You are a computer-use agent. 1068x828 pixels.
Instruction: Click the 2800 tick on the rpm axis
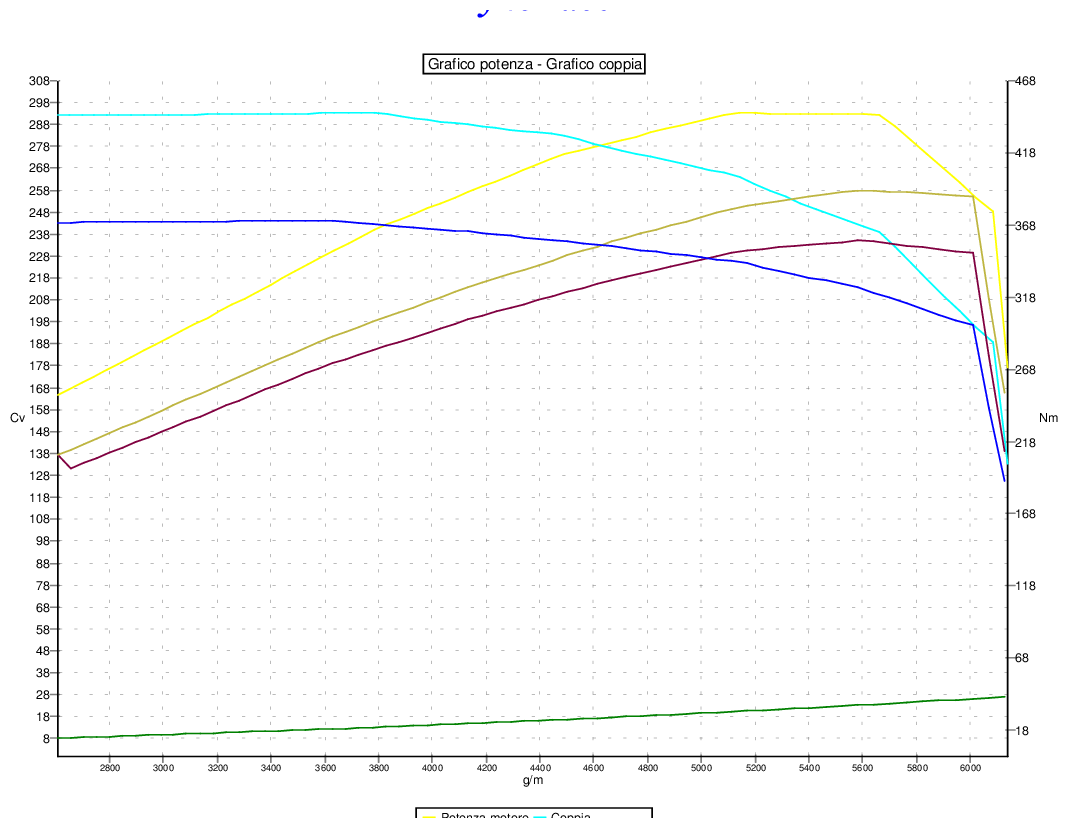point(110,768)
